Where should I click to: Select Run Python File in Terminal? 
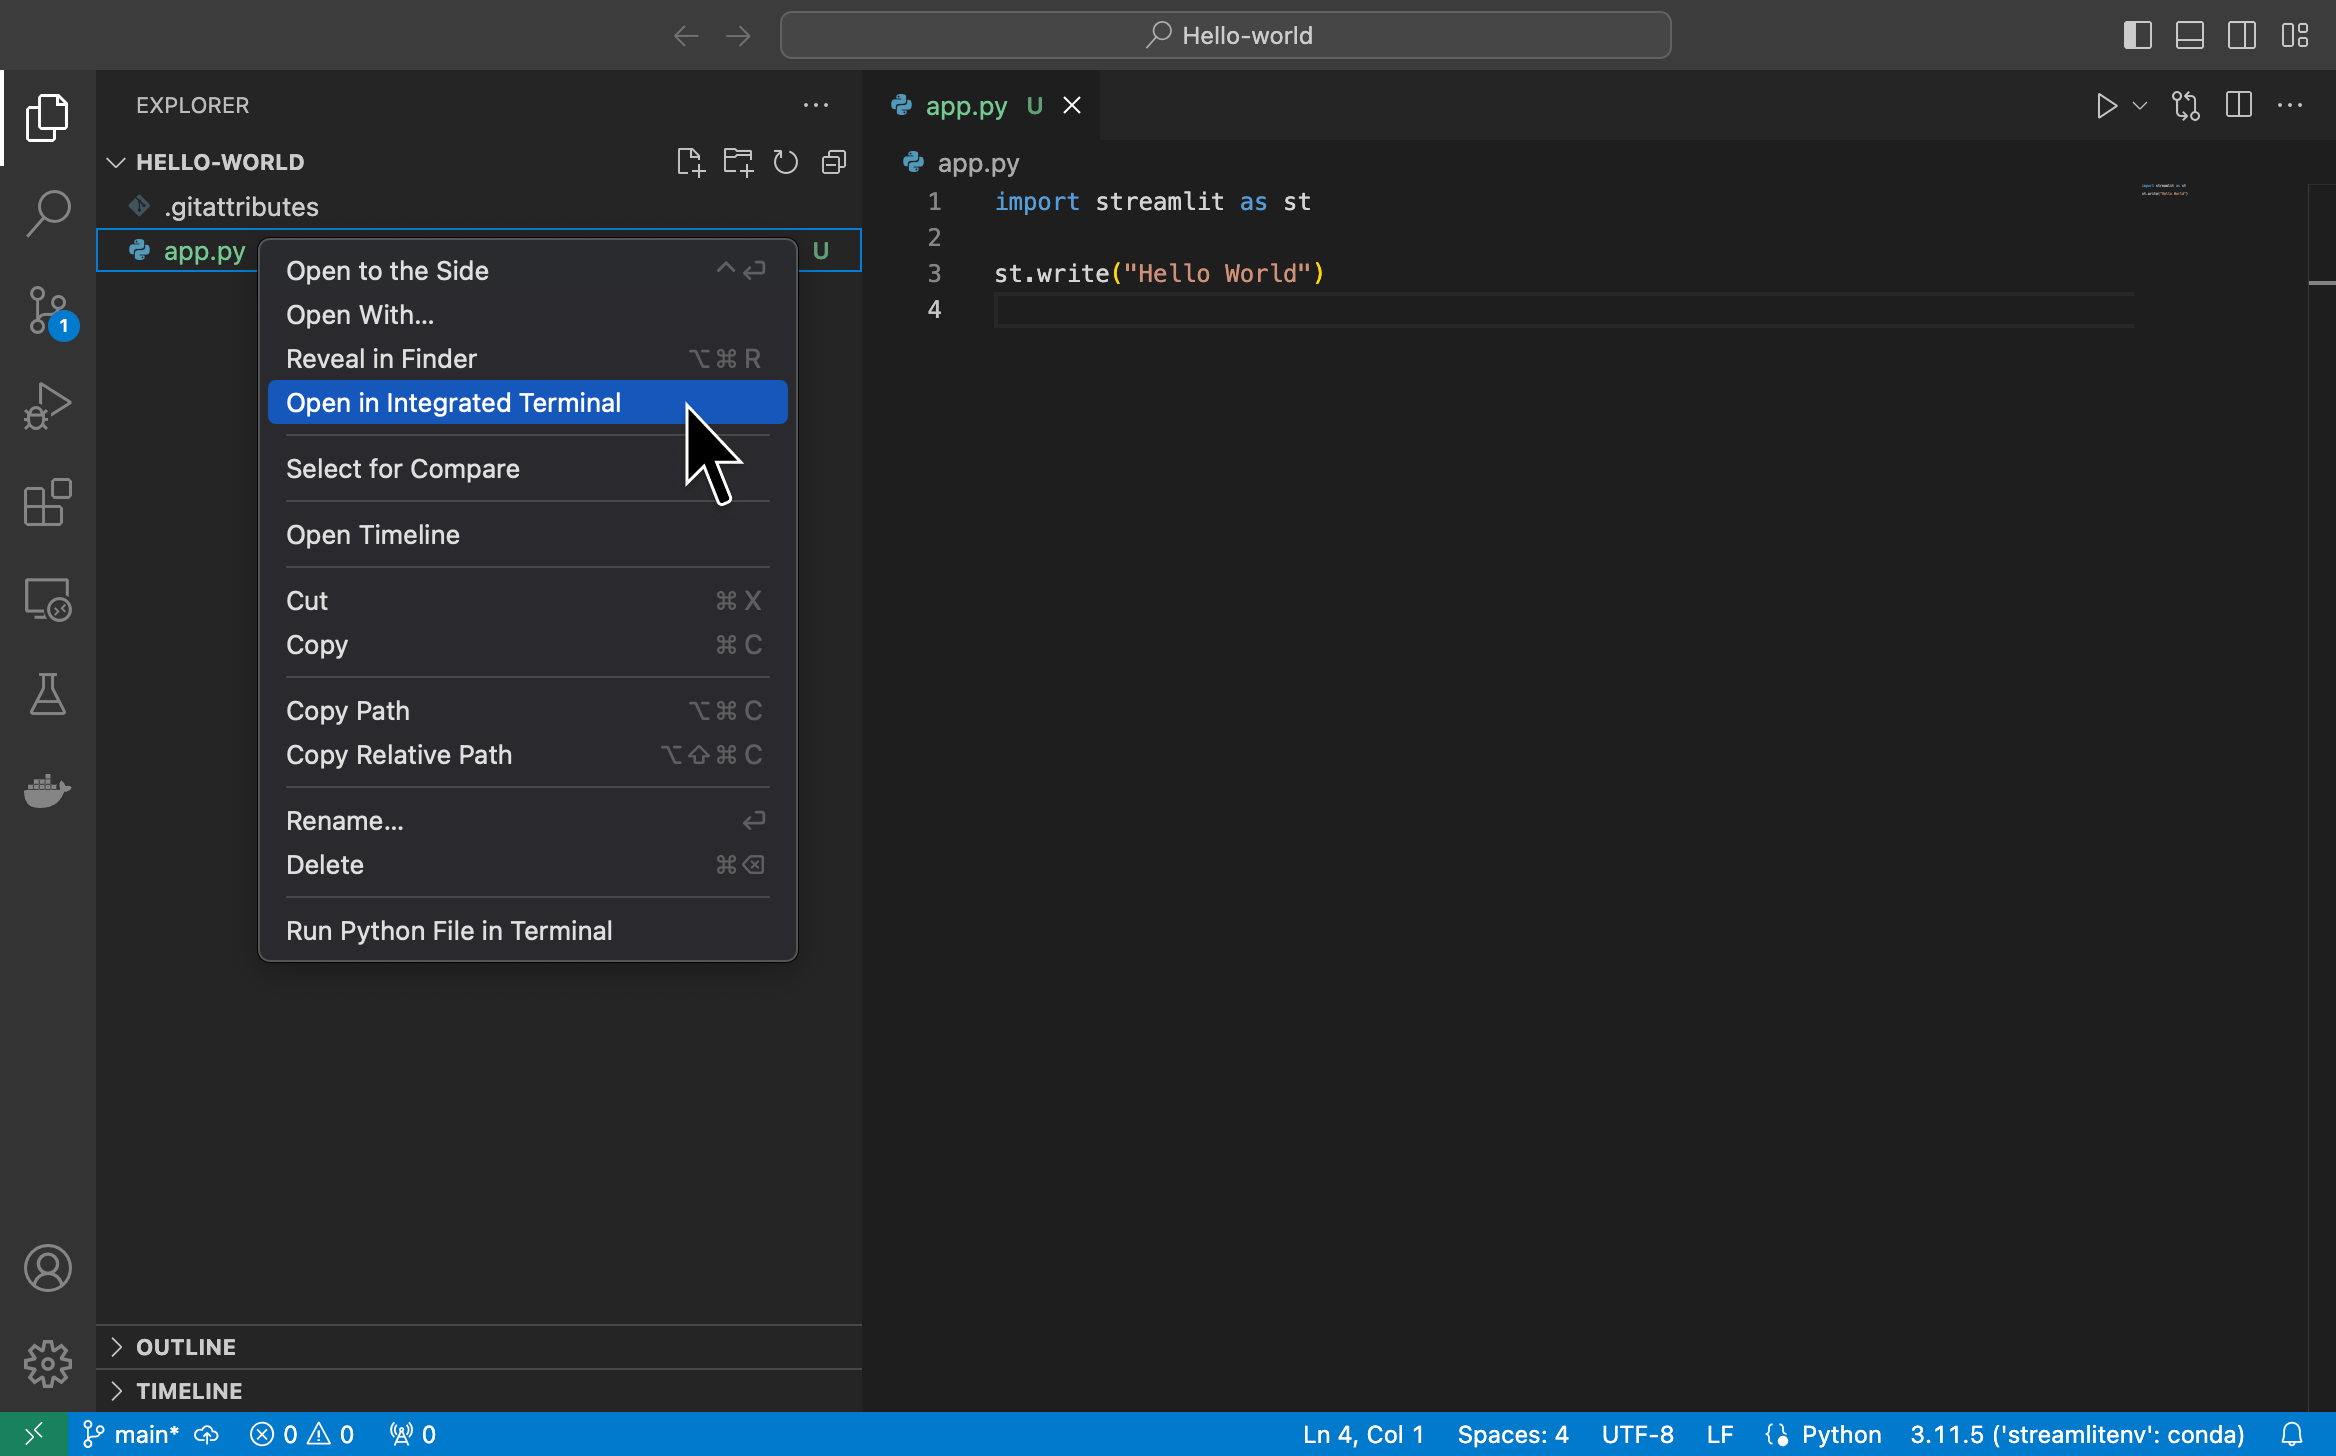[x=449, y=930]
